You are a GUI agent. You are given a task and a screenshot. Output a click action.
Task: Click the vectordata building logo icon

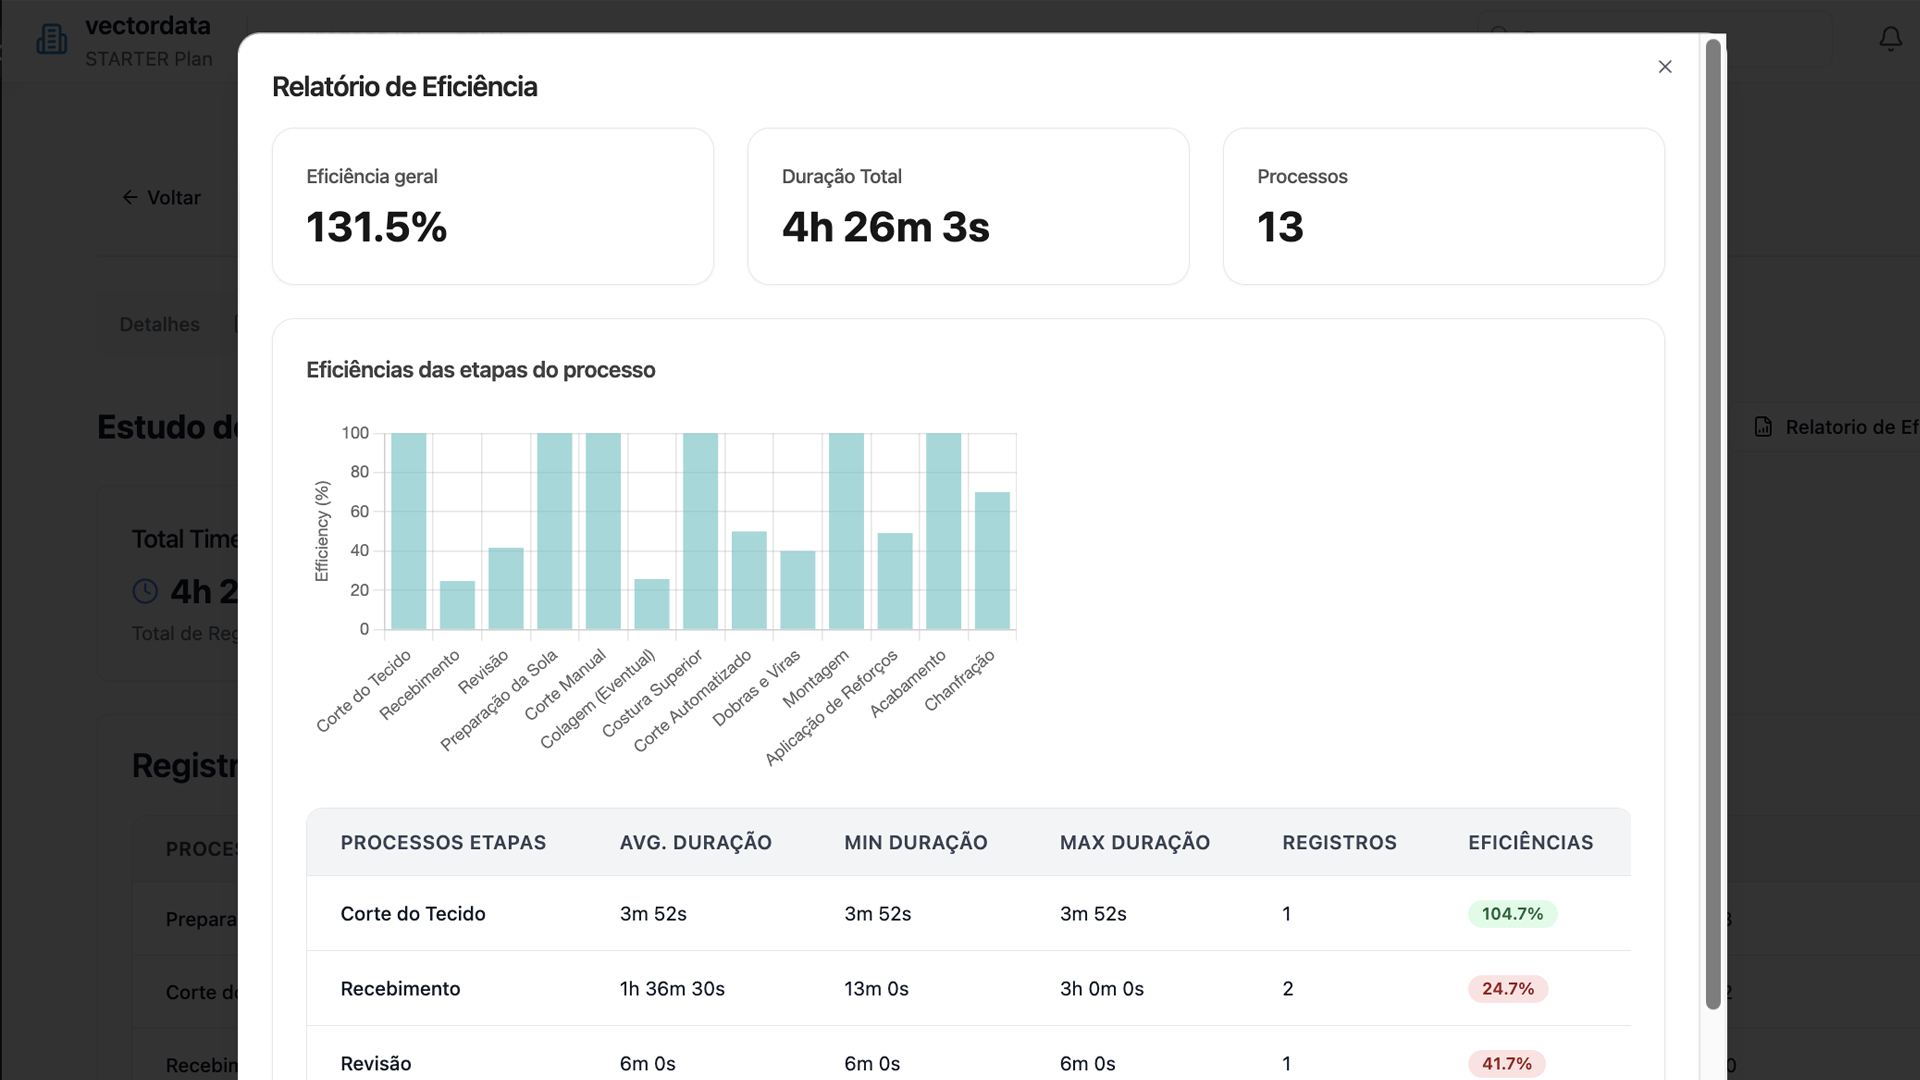[x=51, y=39]
